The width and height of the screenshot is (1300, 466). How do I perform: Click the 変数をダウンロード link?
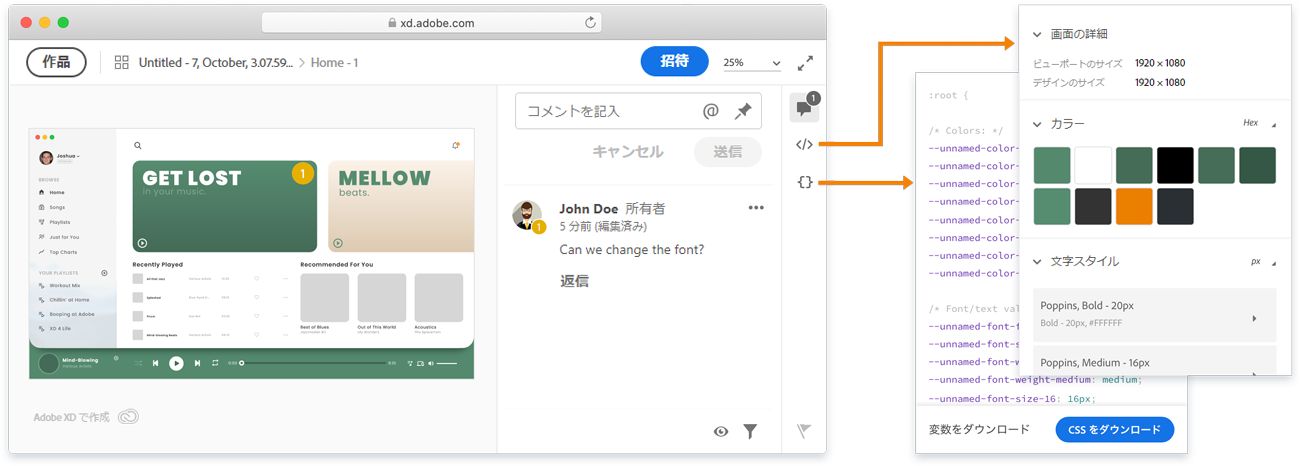pos(979,430)
